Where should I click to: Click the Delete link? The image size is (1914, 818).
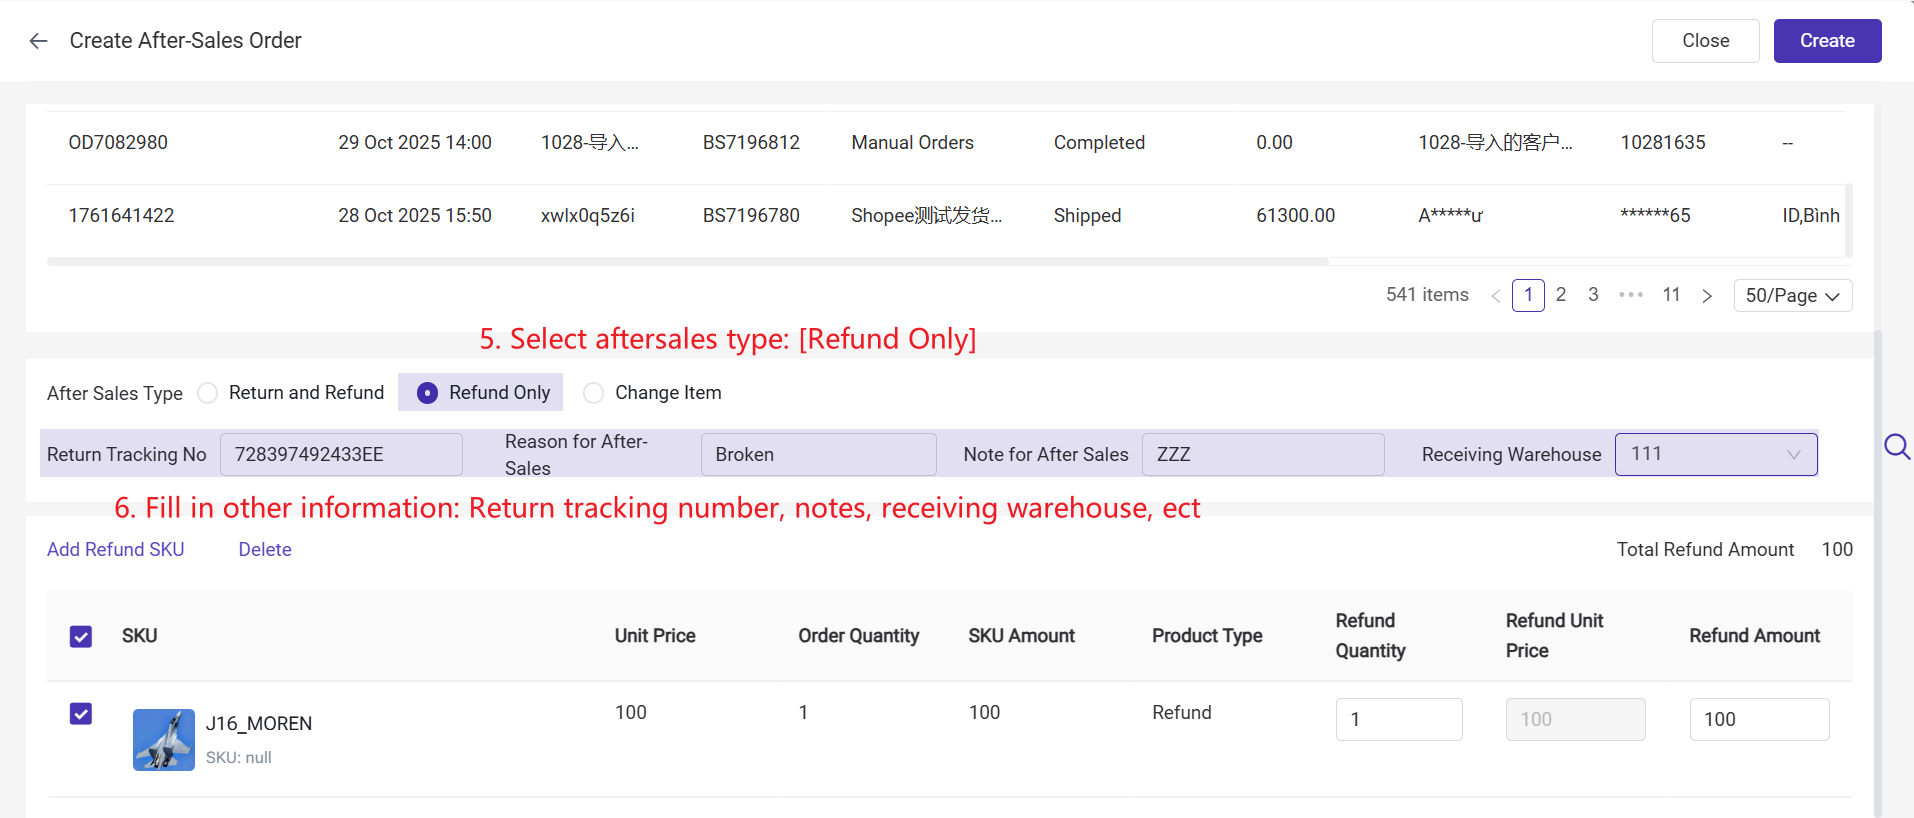click(x=265, y=550)
